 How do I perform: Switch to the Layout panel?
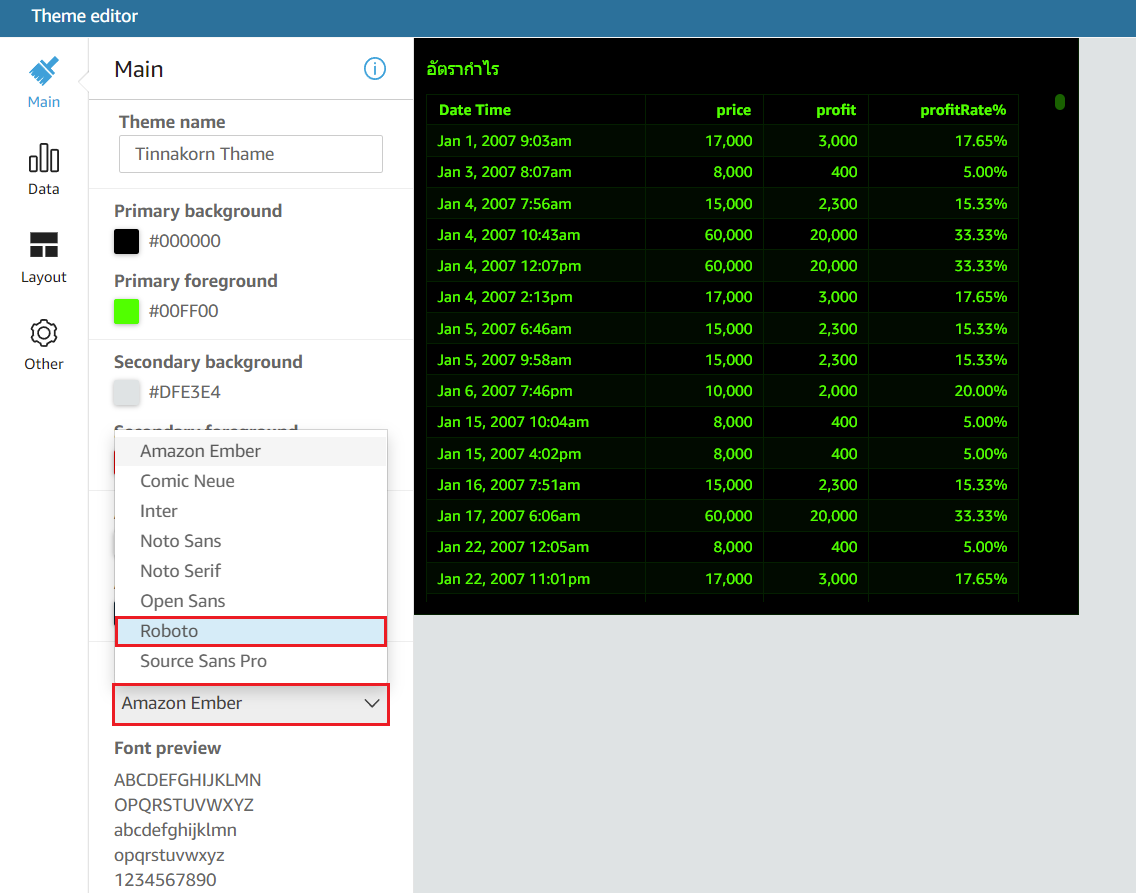point(43,245)
